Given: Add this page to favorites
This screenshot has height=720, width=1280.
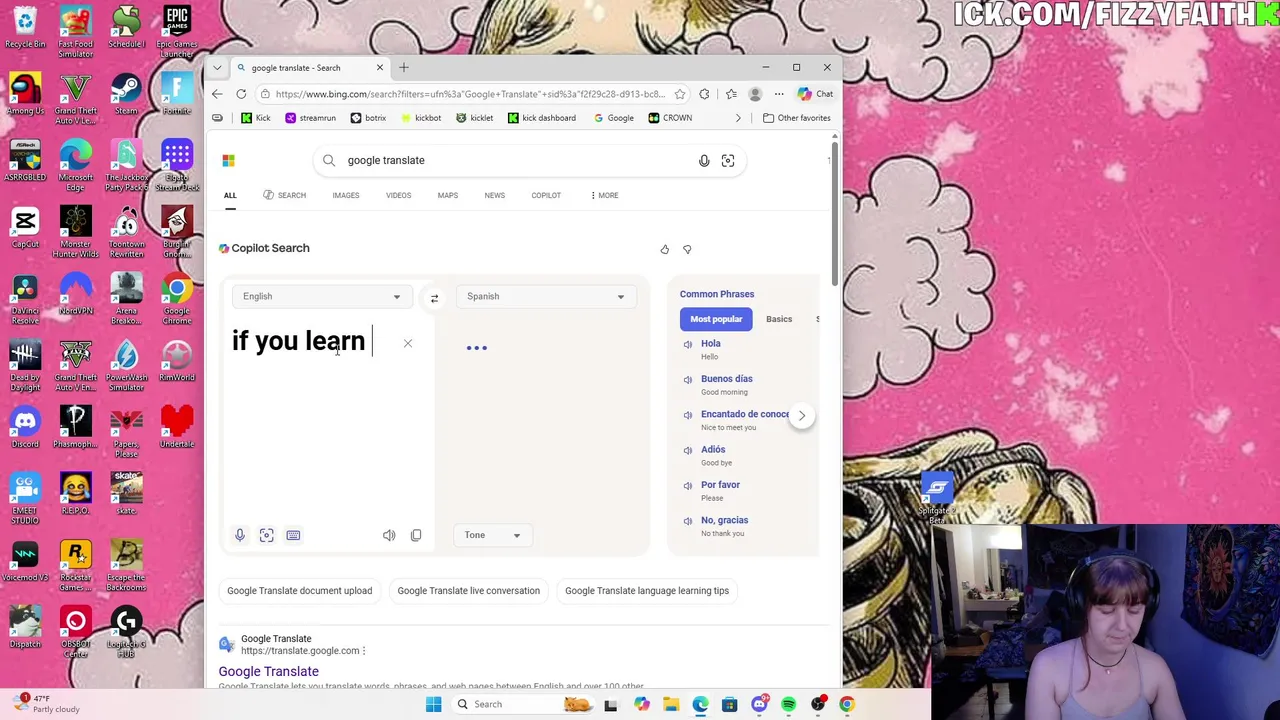Looking at the screenshot, I should [680, 94].
